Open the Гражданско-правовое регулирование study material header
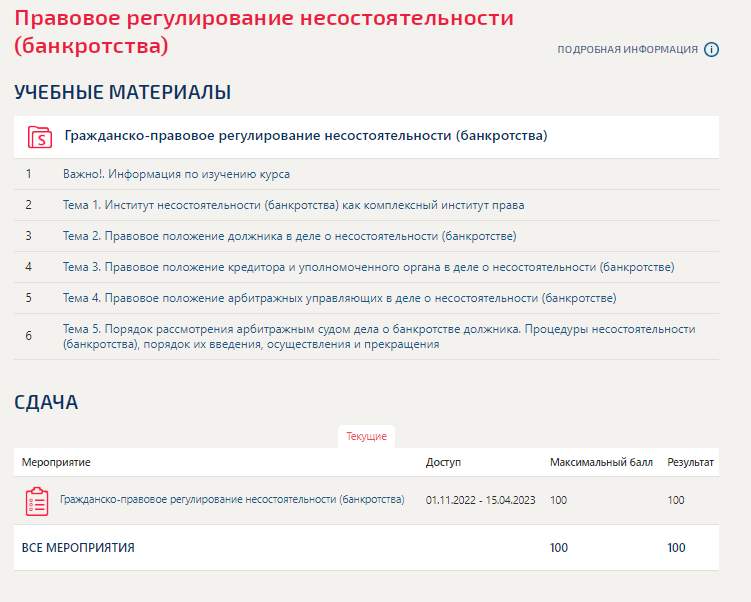The width and height of the screenshot is (751, 602). pos(305,136)
